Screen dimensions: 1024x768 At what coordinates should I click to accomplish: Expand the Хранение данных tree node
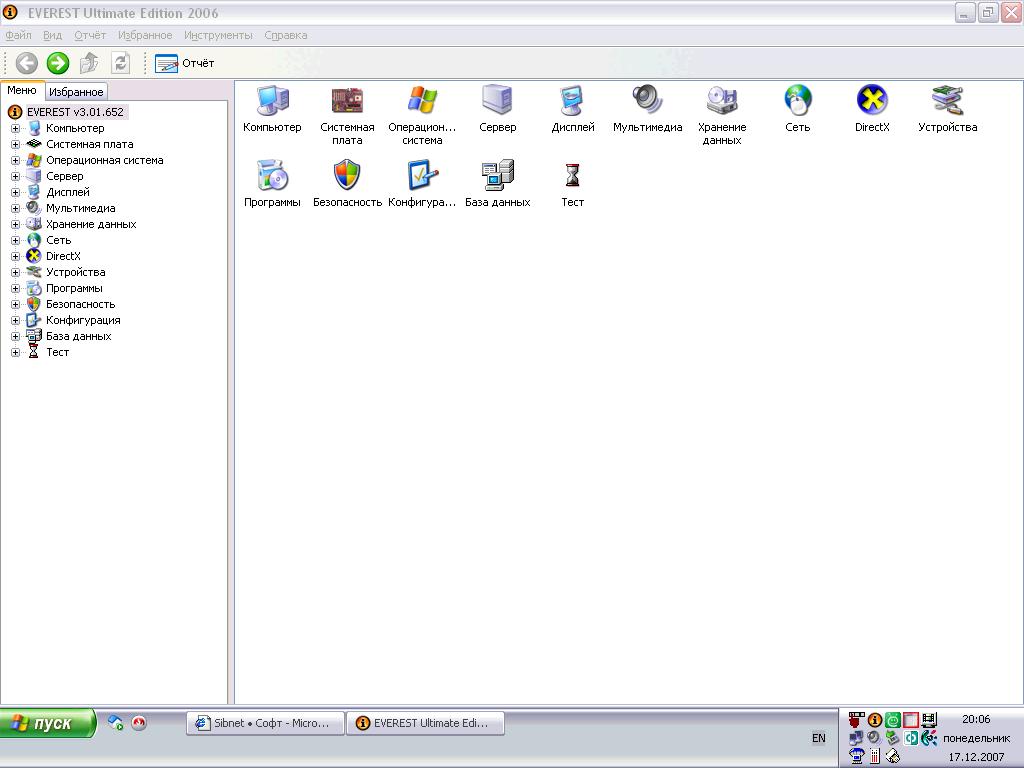click(x=15, y=224)
